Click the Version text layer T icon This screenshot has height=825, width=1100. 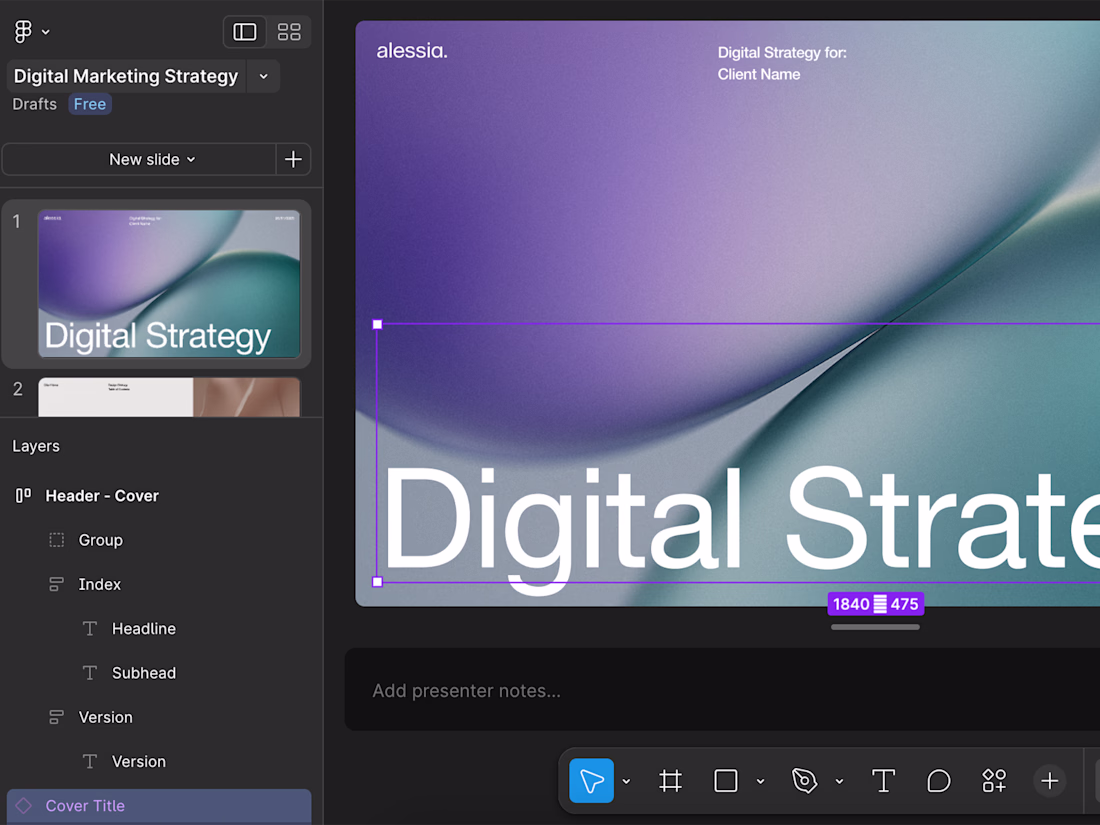pyautogui.click(x=90, y=761)
